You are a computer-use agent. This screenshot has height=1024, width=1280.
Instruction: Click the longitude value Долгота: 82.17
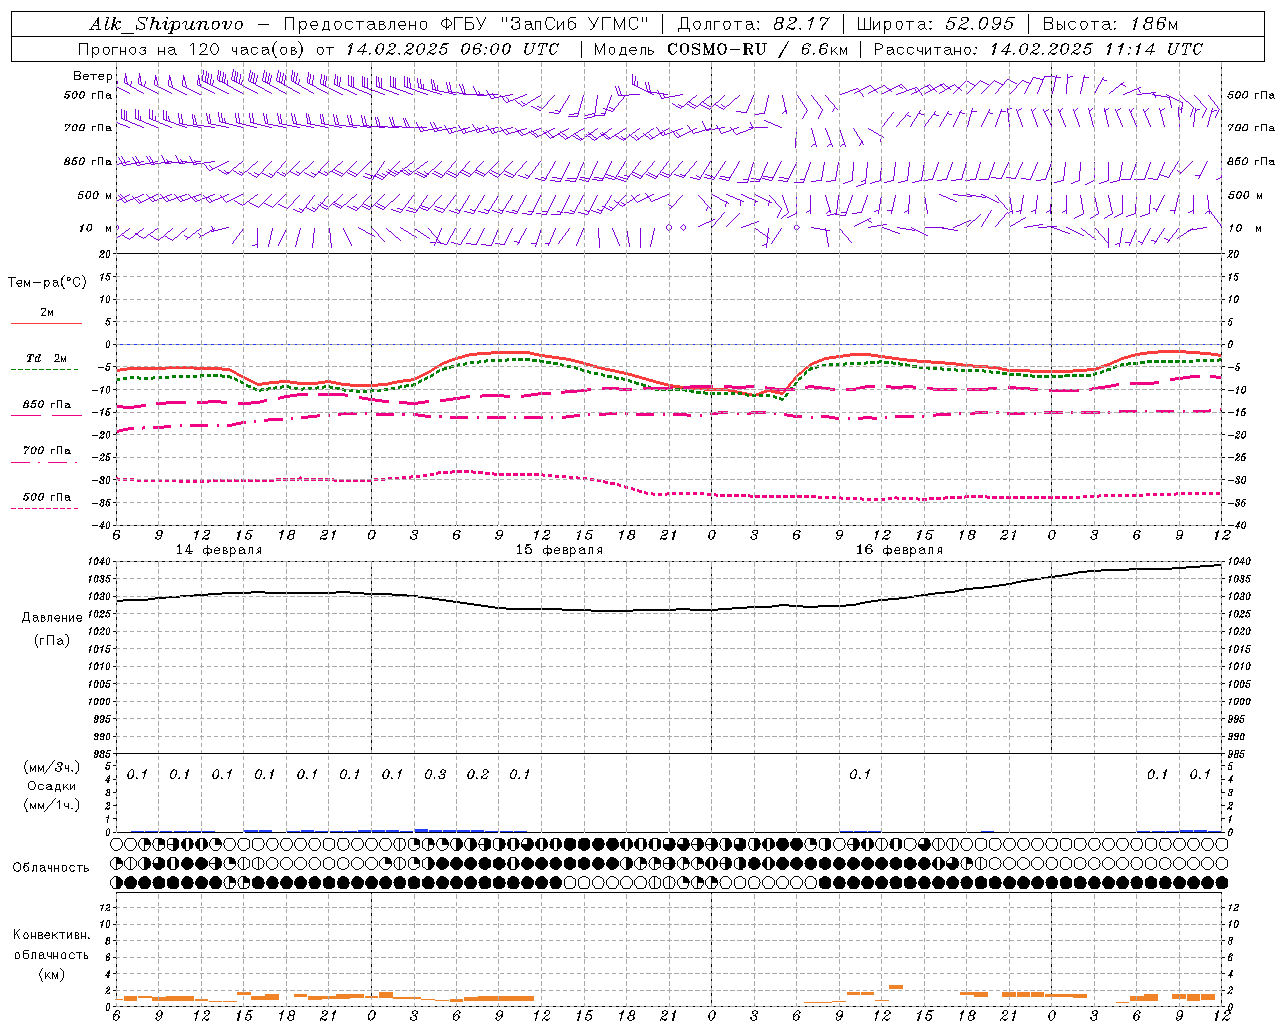[x=753, y=24]
